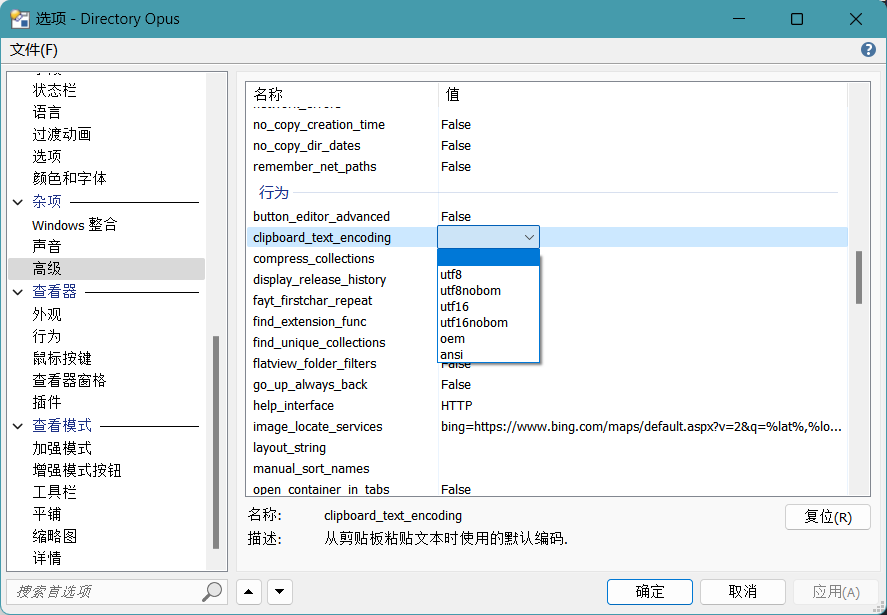Click the 复位(R) reset button
Image resolution: width=887 pixels, height=615 pixels.
(x=828, y=517)
